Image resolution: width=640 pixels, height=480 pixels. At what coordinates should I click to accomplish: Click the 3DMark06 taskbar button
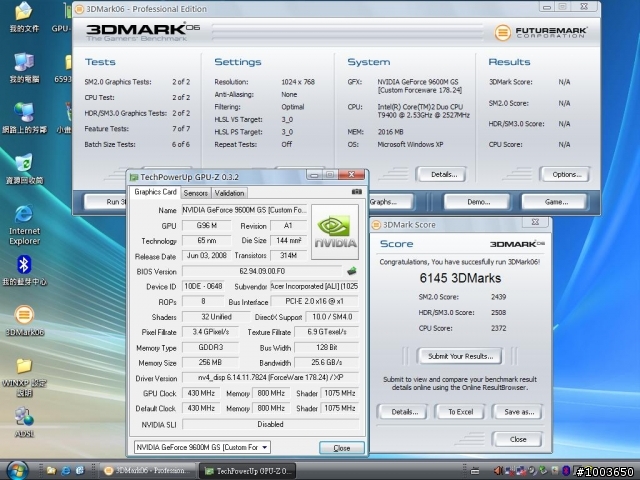click(147, 471)
